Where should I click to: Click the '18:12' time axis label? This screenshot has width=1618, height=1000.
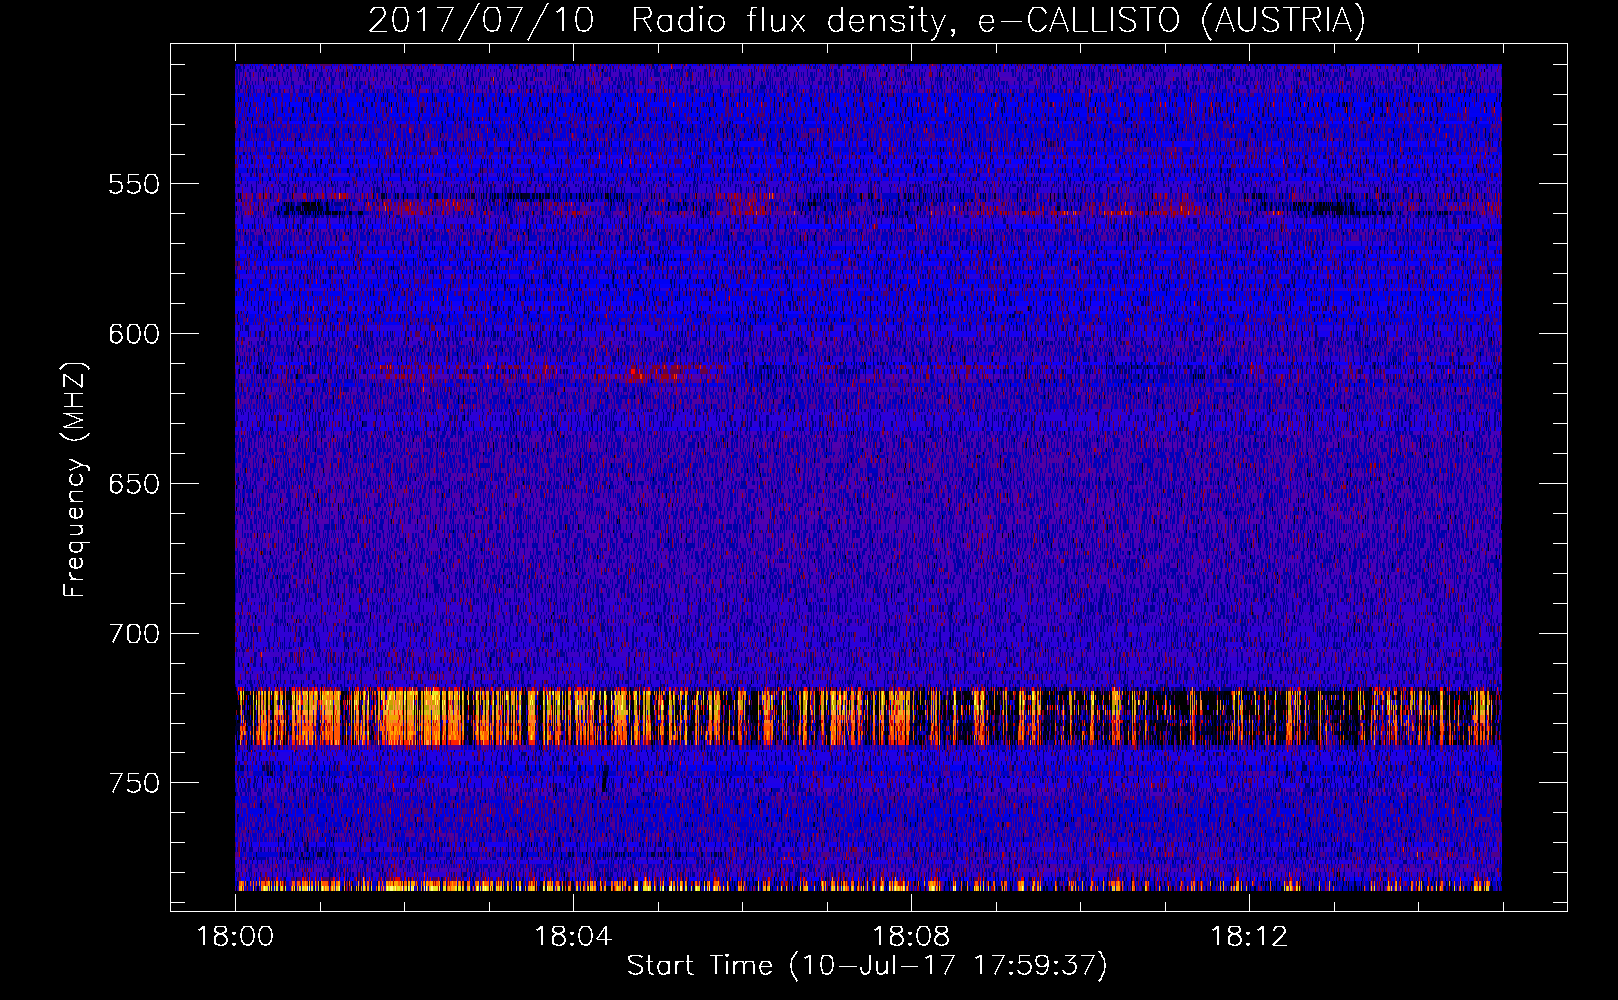coord(1249,937)
